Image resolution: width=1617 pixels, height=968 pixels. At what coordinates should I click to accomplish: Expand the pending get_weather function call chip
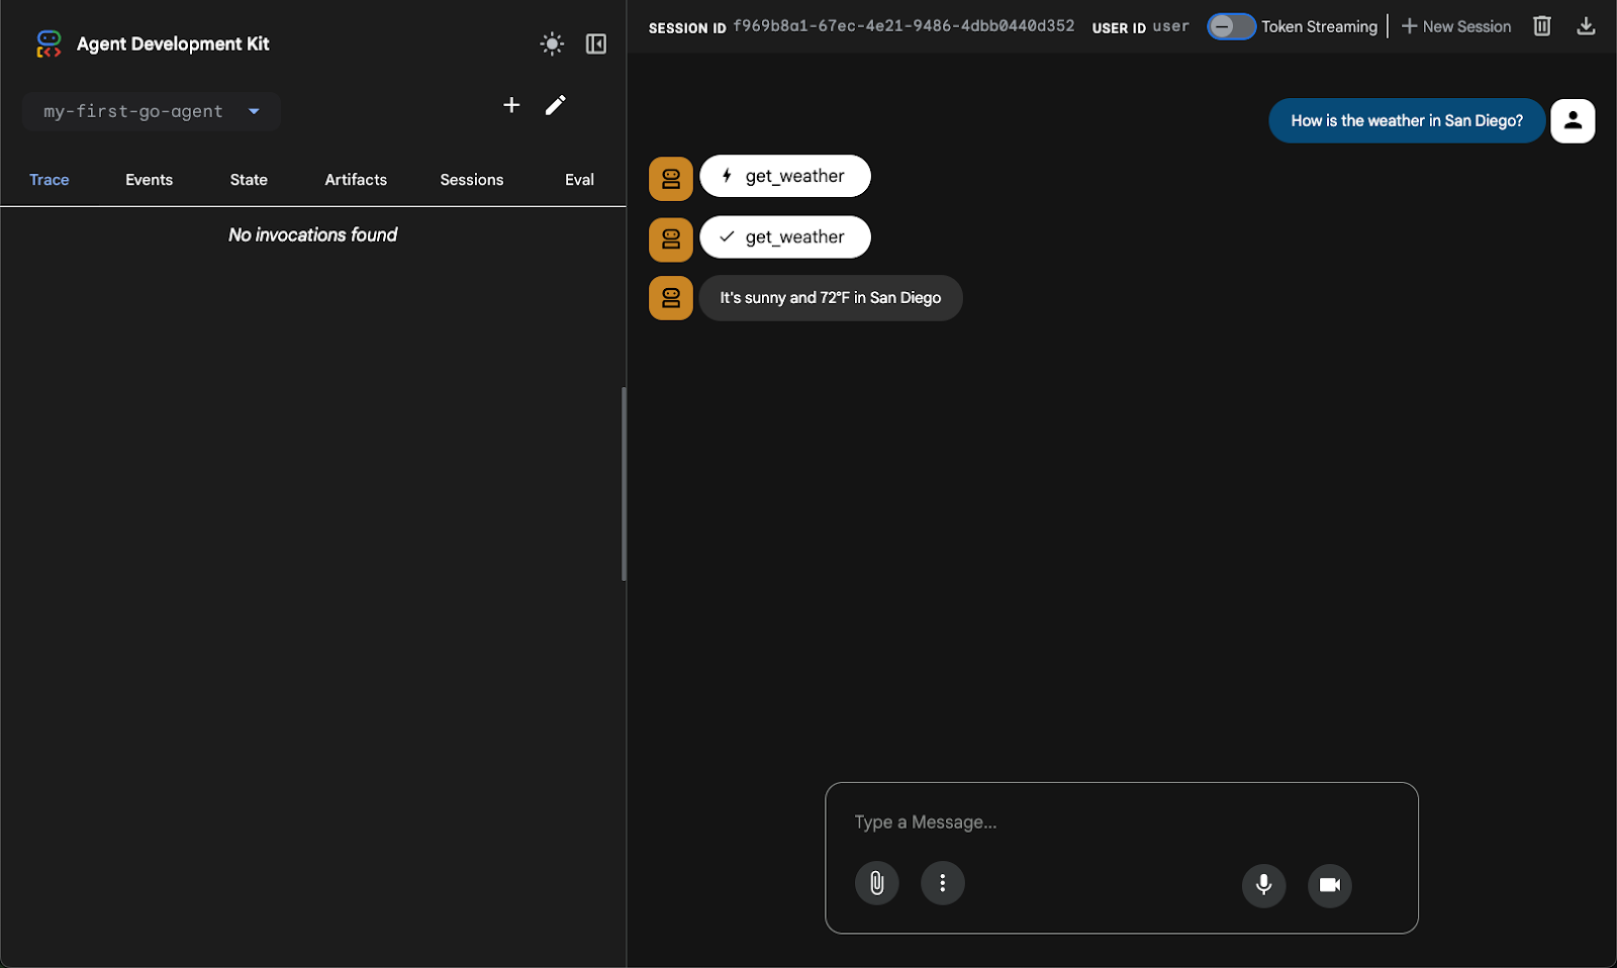[784, 176]
